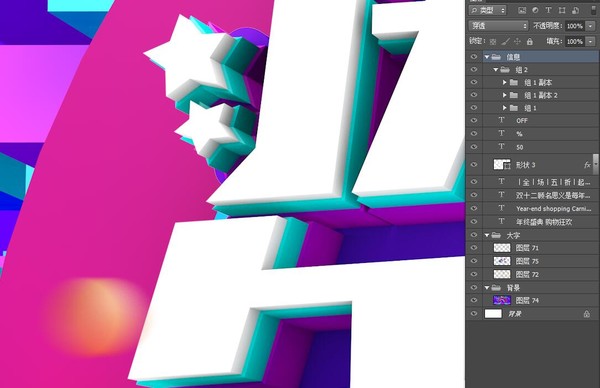Toggle layer filtering switch on
The image size is (600, 388).
click(x=593, y=10)
